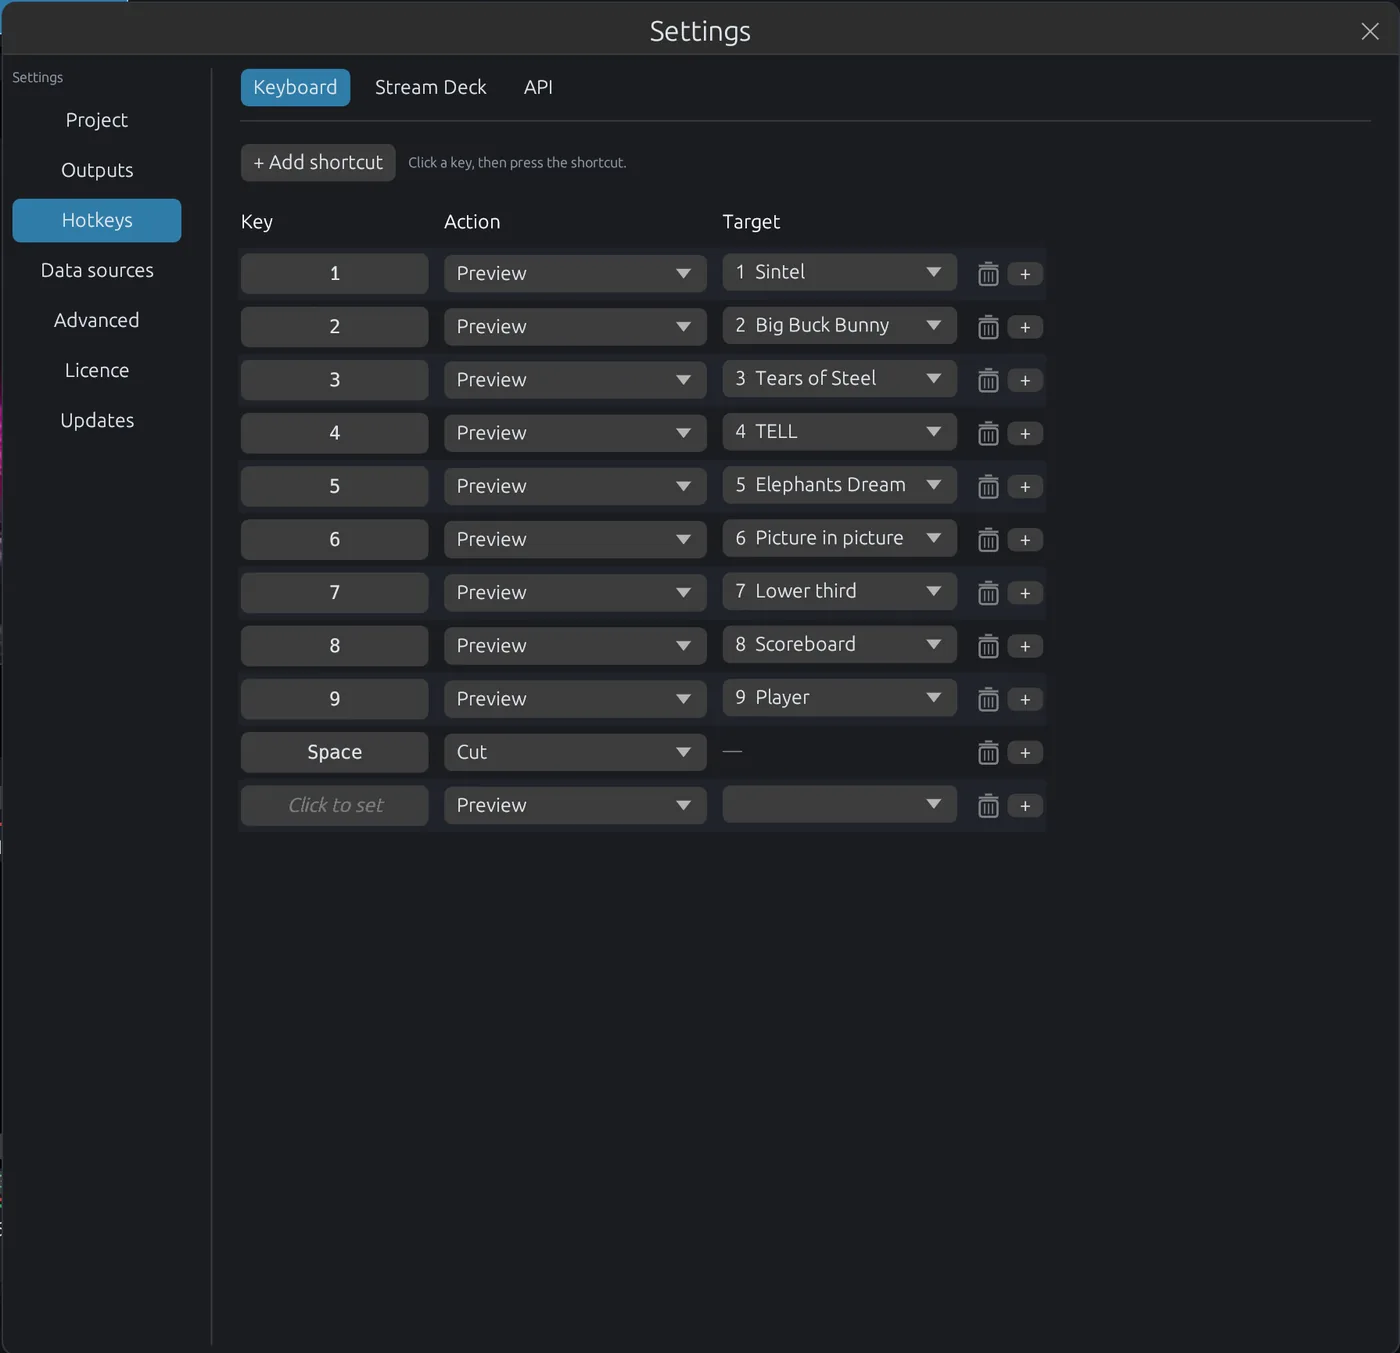Open the API tab
1400x1353 pixels.
coord(538,87)
